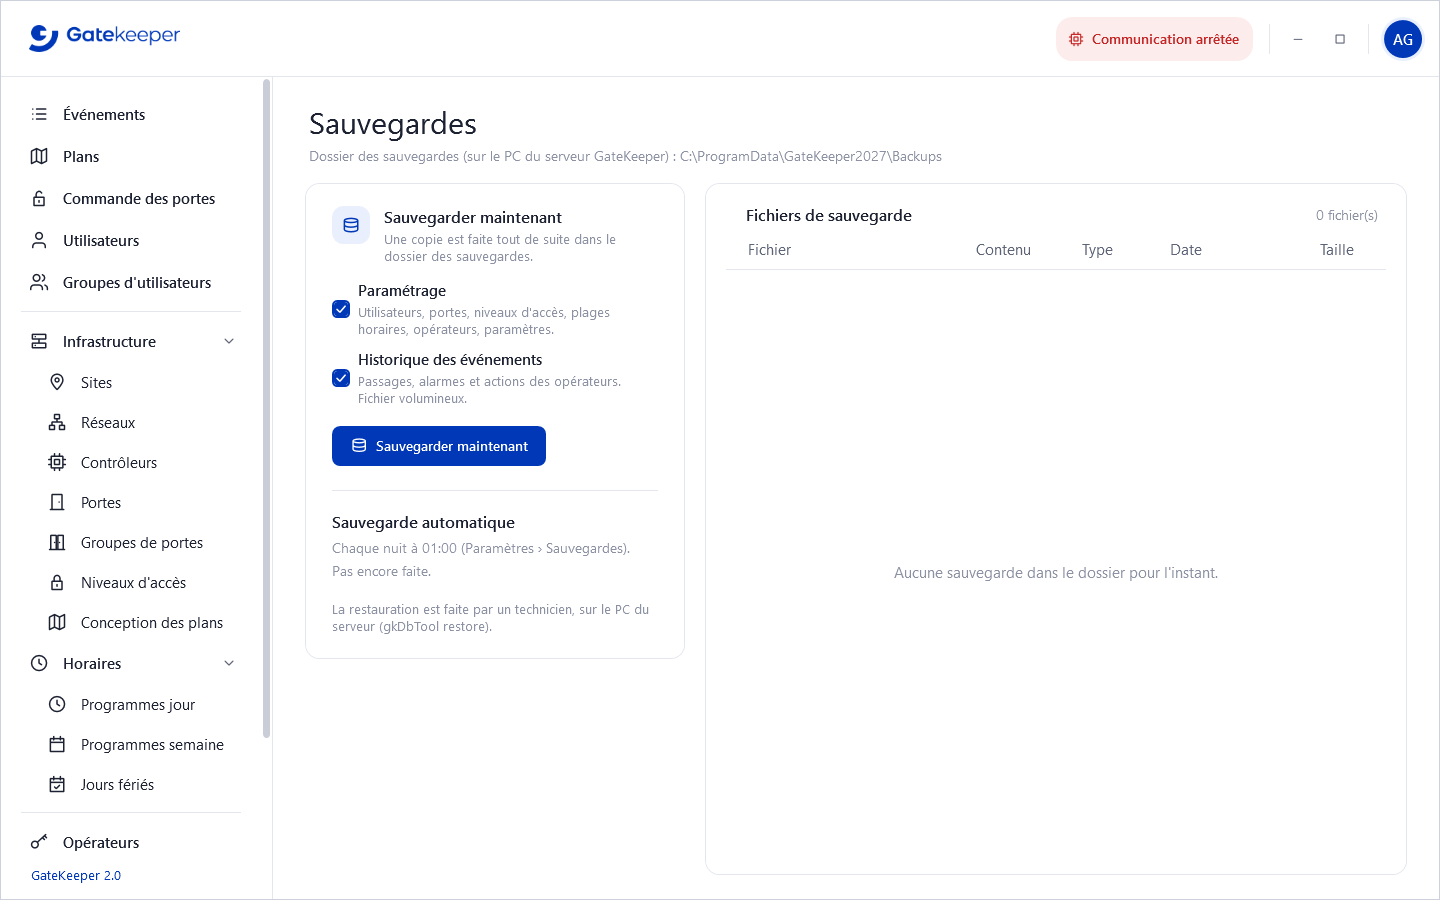Click the Conception des plans icon
The height and width of the screenshot is (900, 1440).
pos(57,622)
